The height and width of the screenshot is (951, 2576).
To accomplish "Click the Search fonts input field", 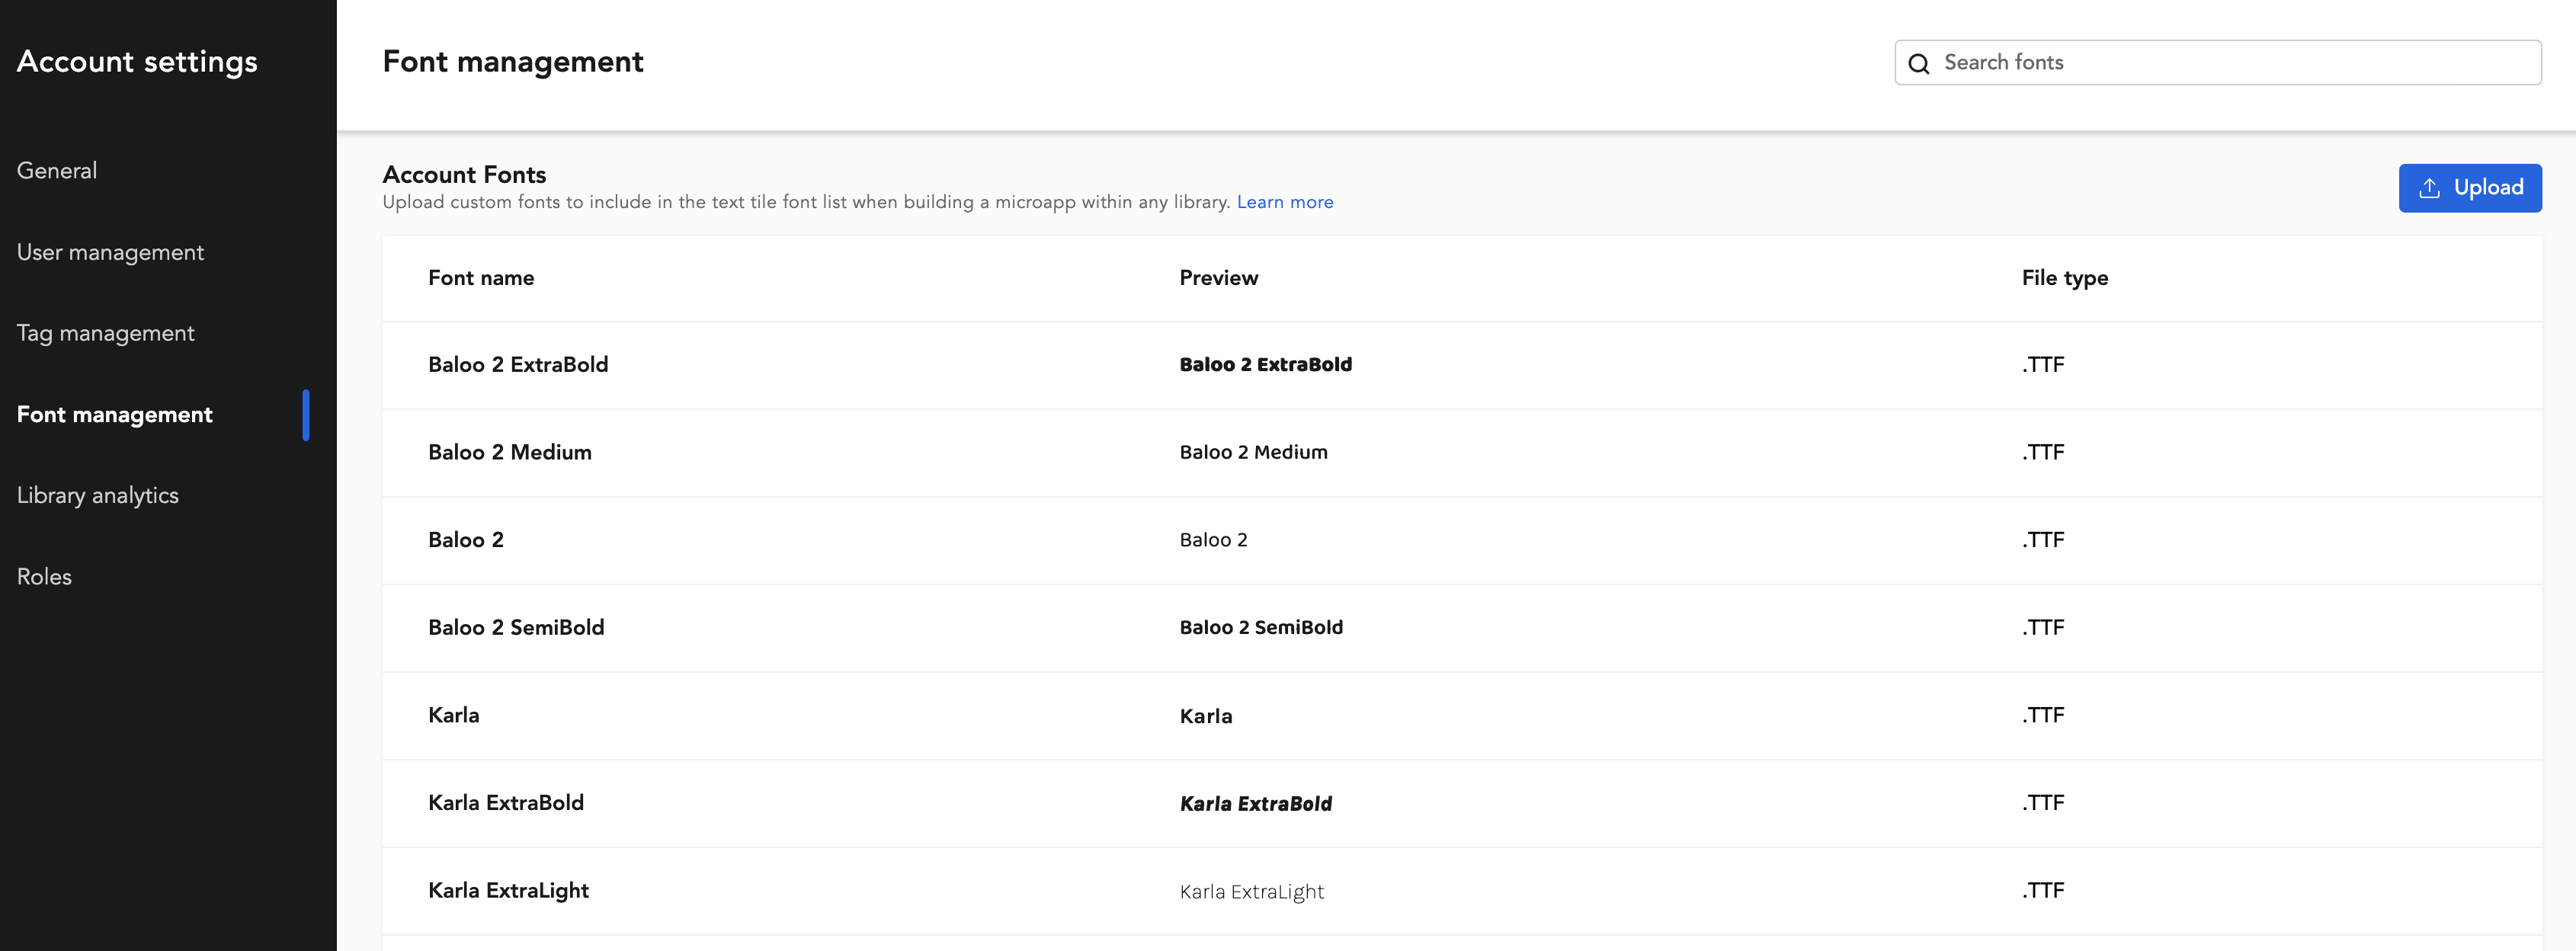I will pyautogui.click(x=2217, y=62).
